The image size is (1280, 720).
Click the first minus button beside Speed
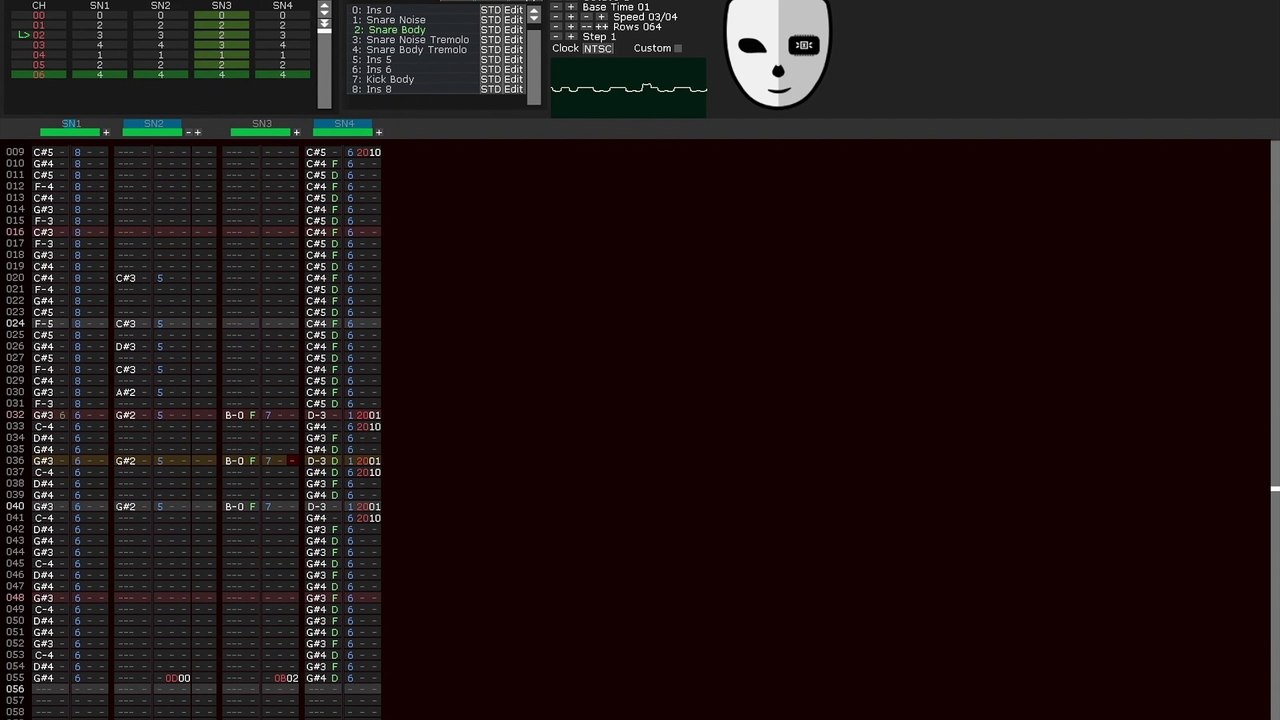pyautogui.click(x=556, y=17)
